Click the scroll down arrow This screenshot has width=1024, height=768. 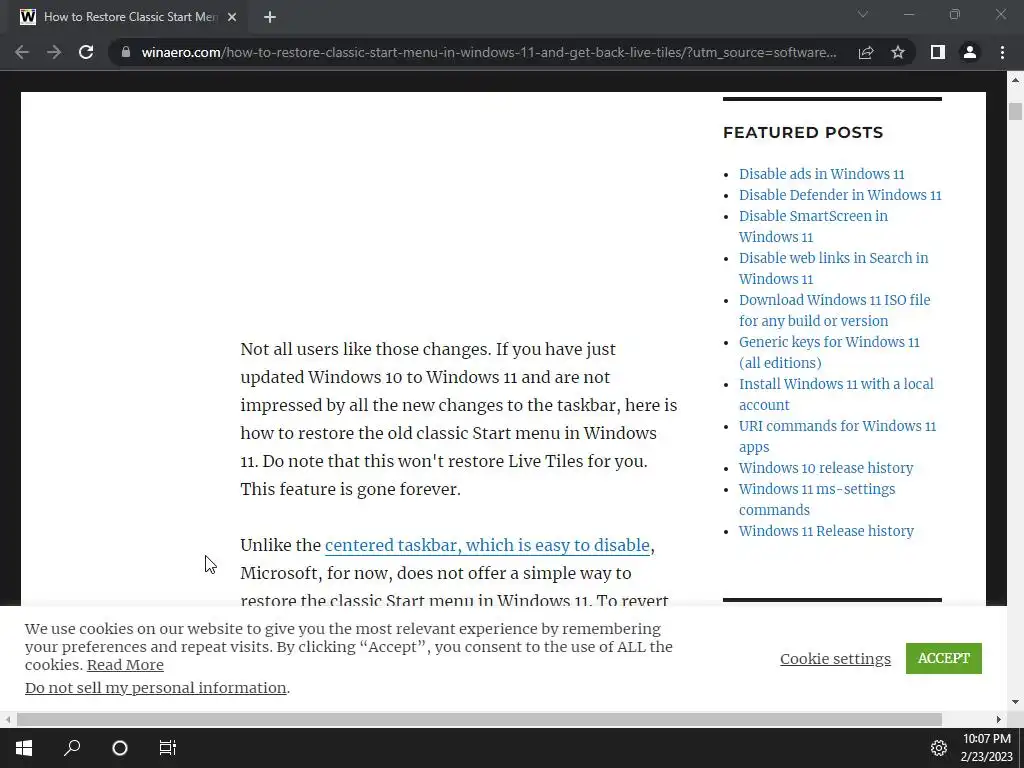click(1015, 702)
